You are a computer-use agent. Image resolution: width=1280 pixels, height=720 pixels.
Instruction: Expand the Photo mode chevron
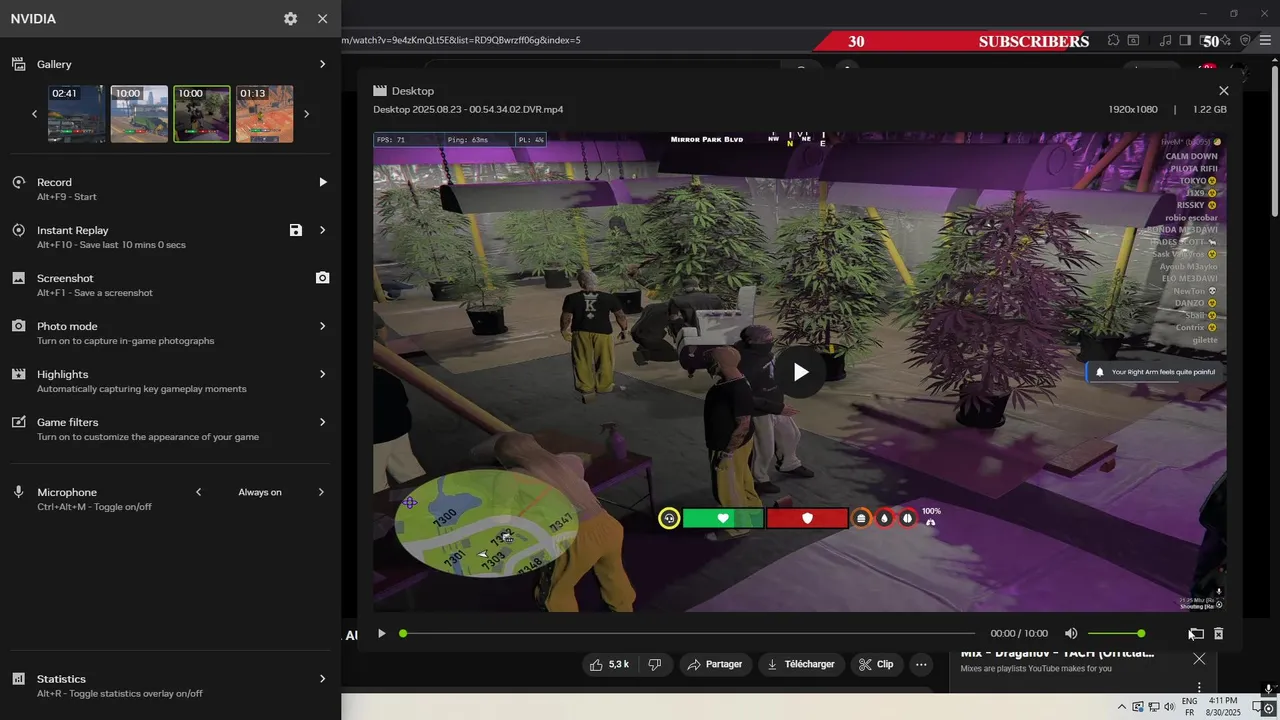[x=322, y=326]
